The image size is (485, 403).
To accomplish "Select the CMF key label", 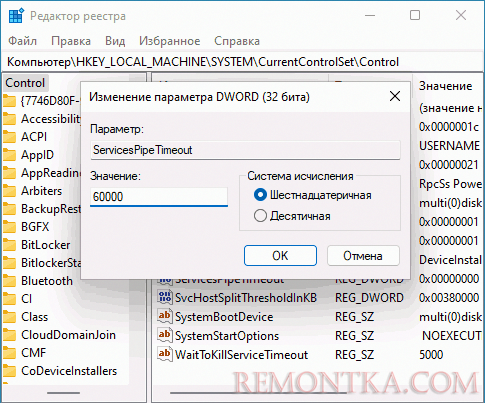I will point(34,353).
